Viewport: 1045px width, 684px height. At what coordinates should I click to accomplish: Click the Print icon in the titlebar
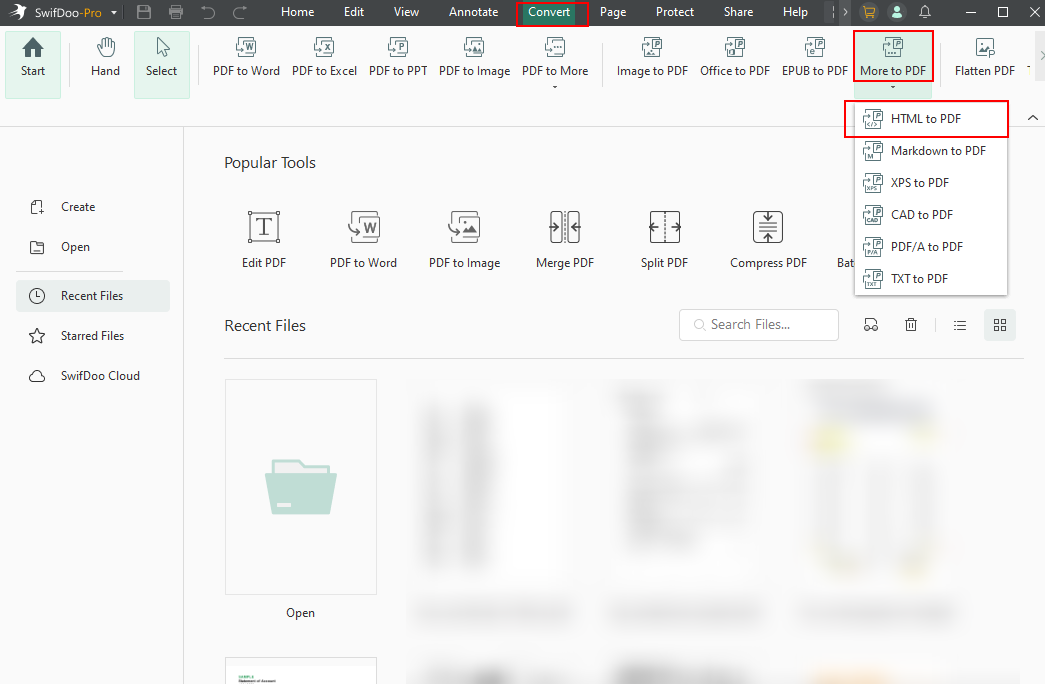click(x=176, y=12)
